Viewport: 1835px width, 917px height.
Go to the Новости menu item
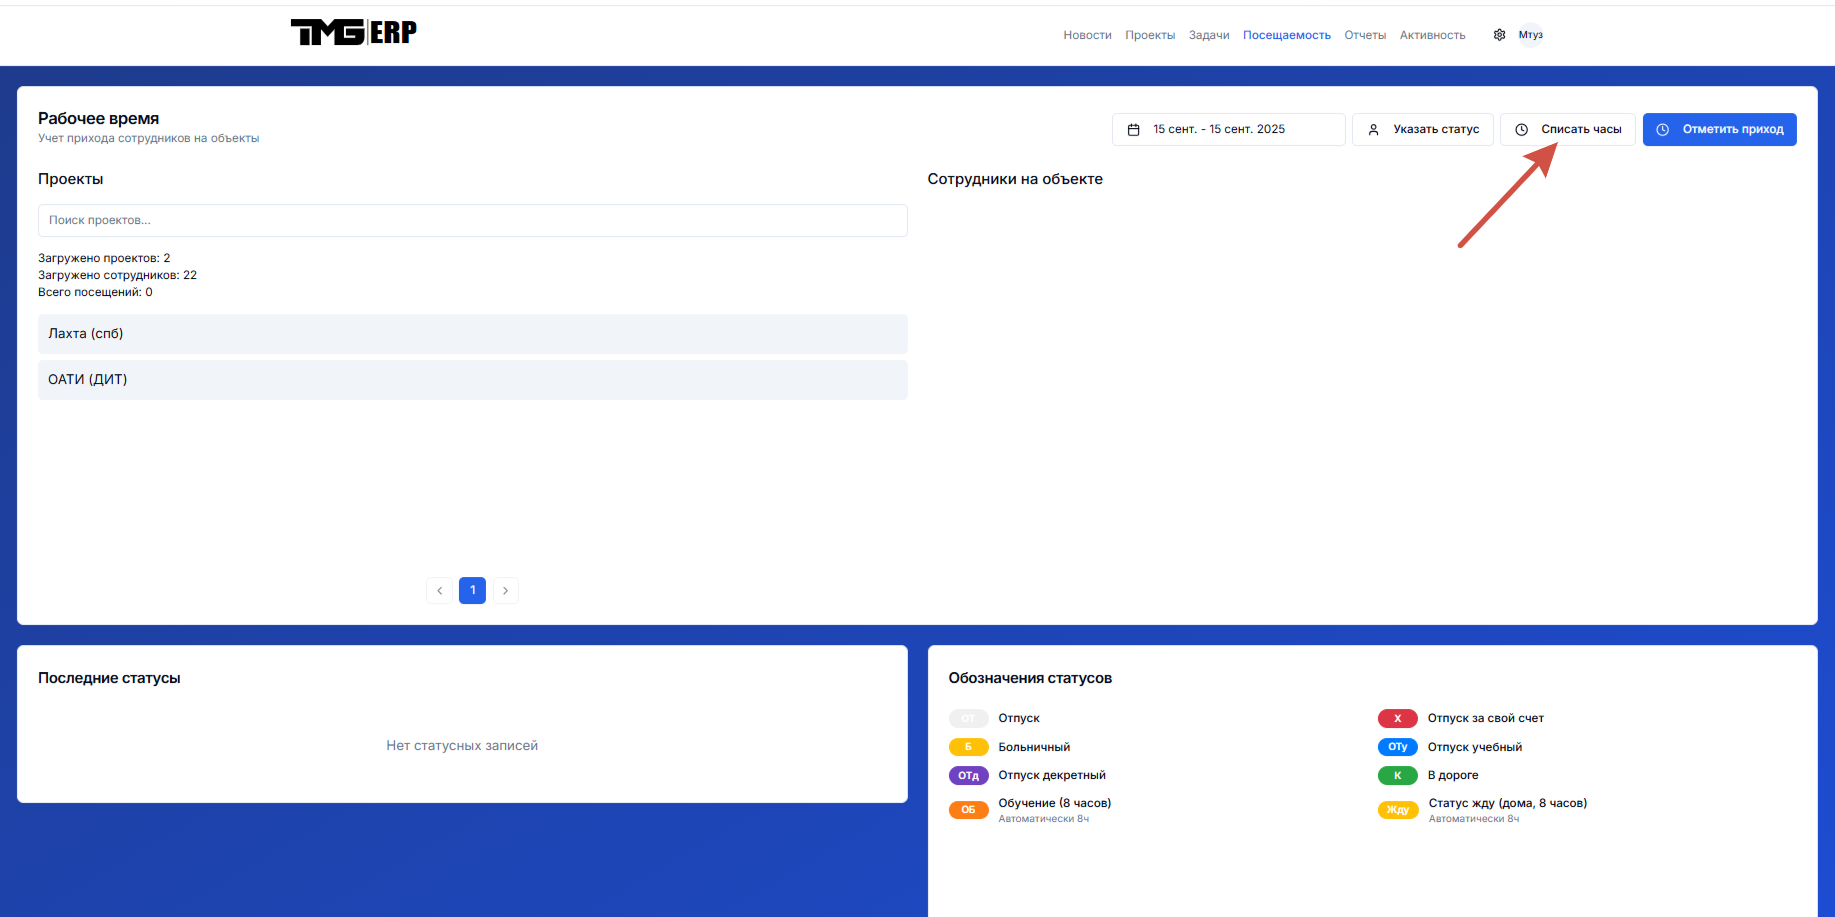(x=1087, y=35)
